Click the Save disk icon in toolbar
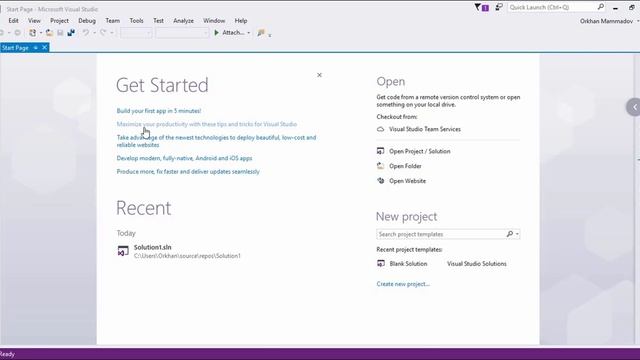 click(x=60, y=33)
